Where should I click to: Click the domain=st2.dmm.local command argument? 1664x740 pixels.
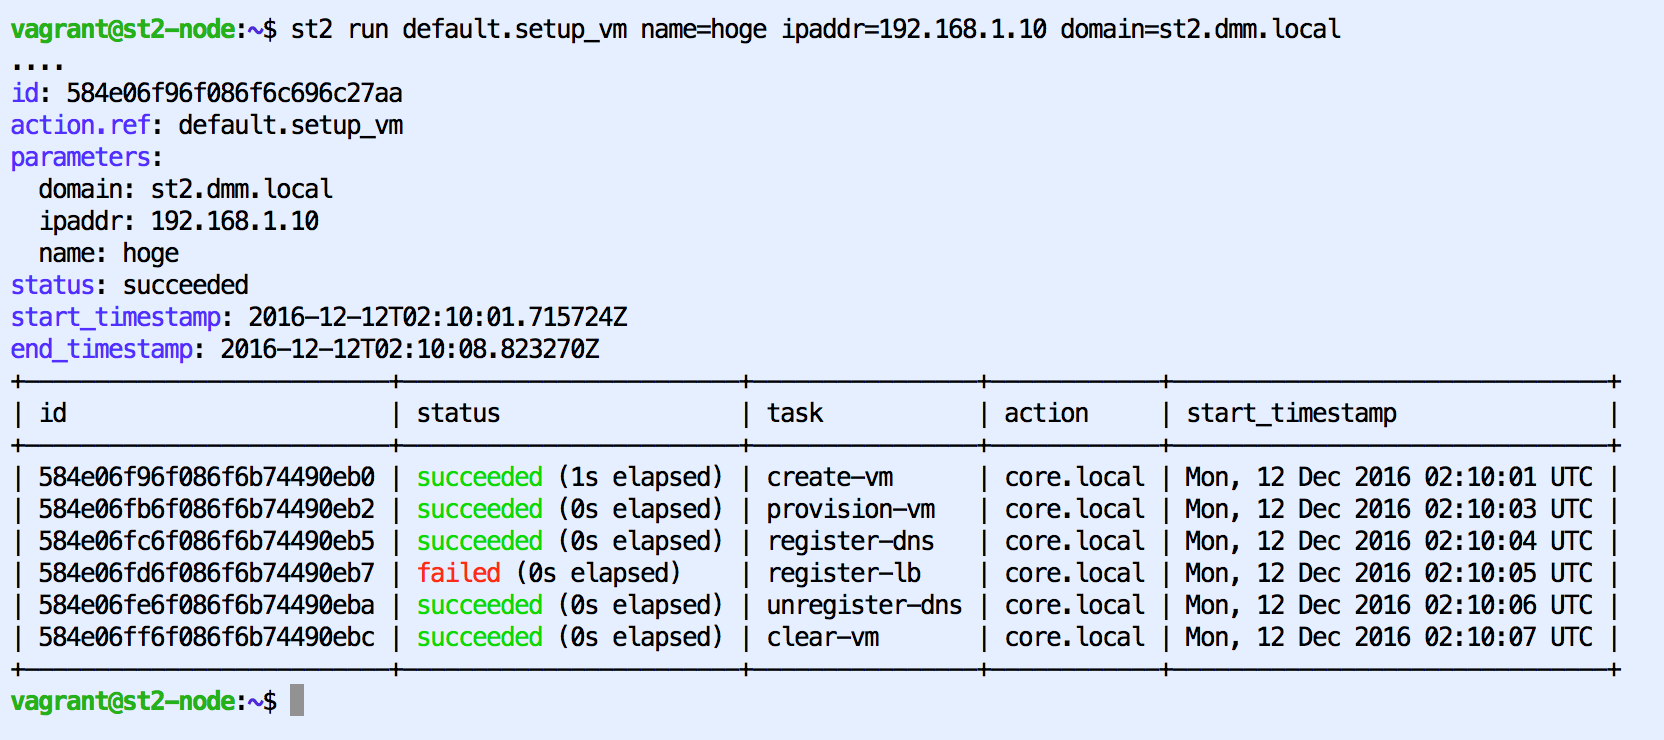(1200, 29)
